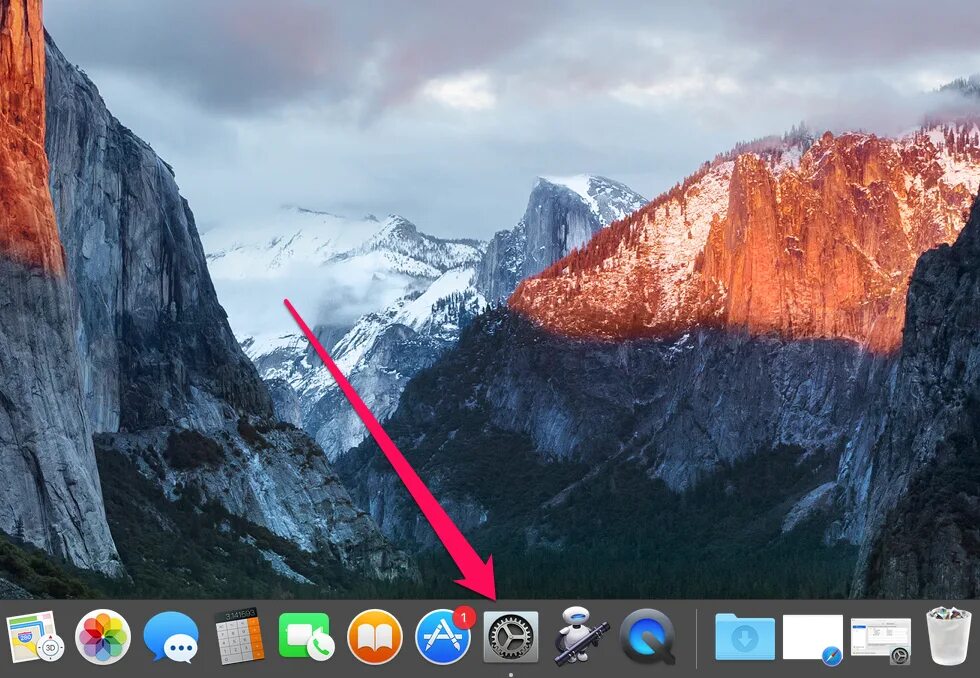
Task: Restore minimized Safari window thumbnail
Action: click(x=813, y=639)
